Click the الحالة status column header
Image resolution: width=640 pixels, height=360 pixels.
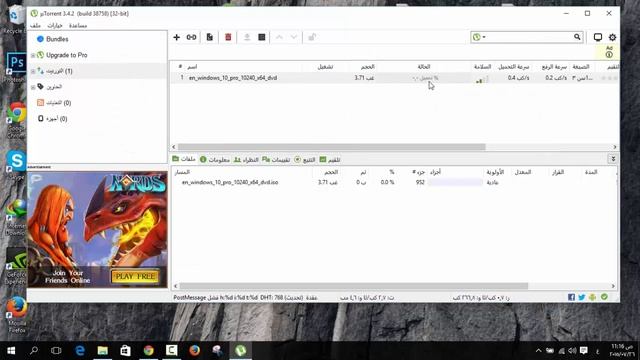(x=424, y=67)
